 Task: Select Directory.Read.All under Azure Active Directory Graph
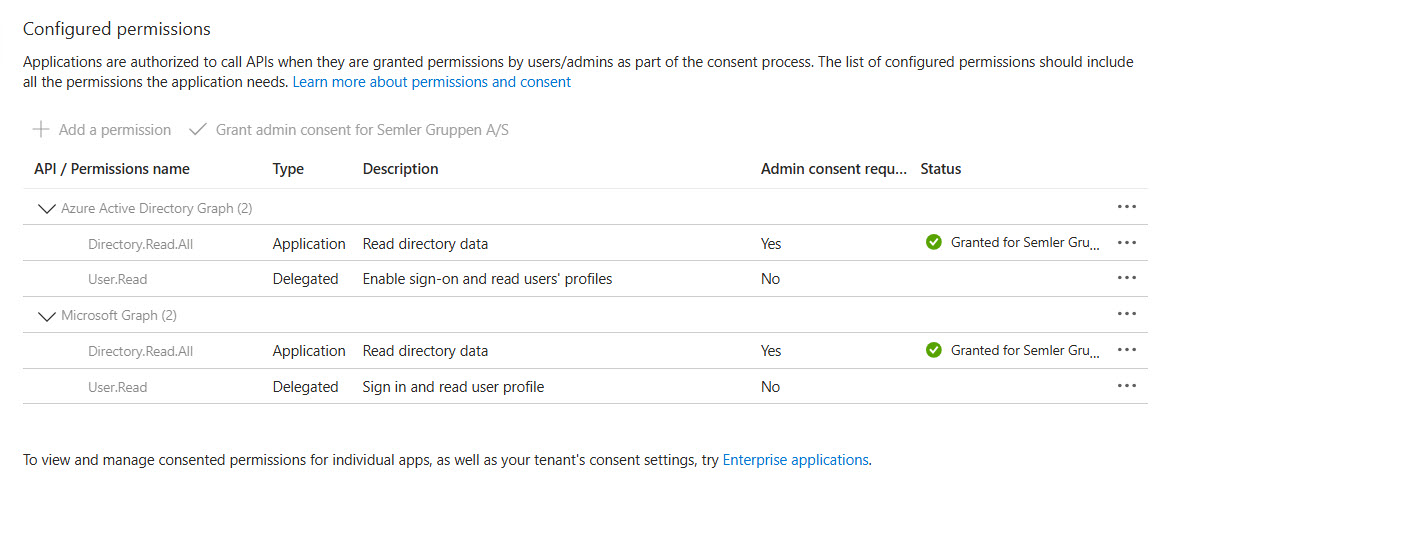140,244
